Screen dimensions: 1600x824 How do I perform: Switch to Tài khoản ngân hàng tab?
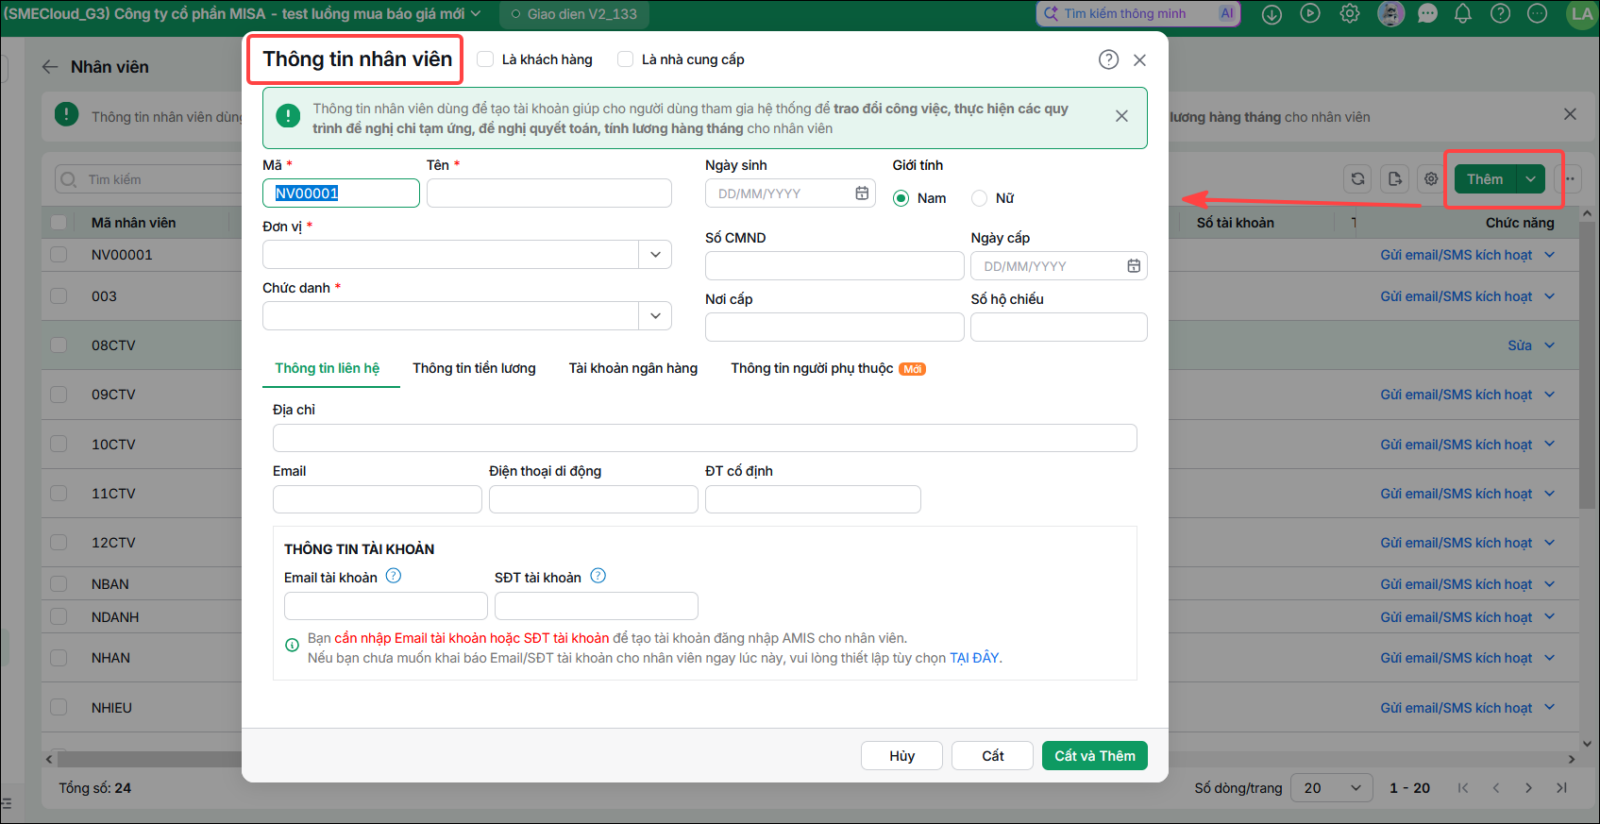coord(633,368)
